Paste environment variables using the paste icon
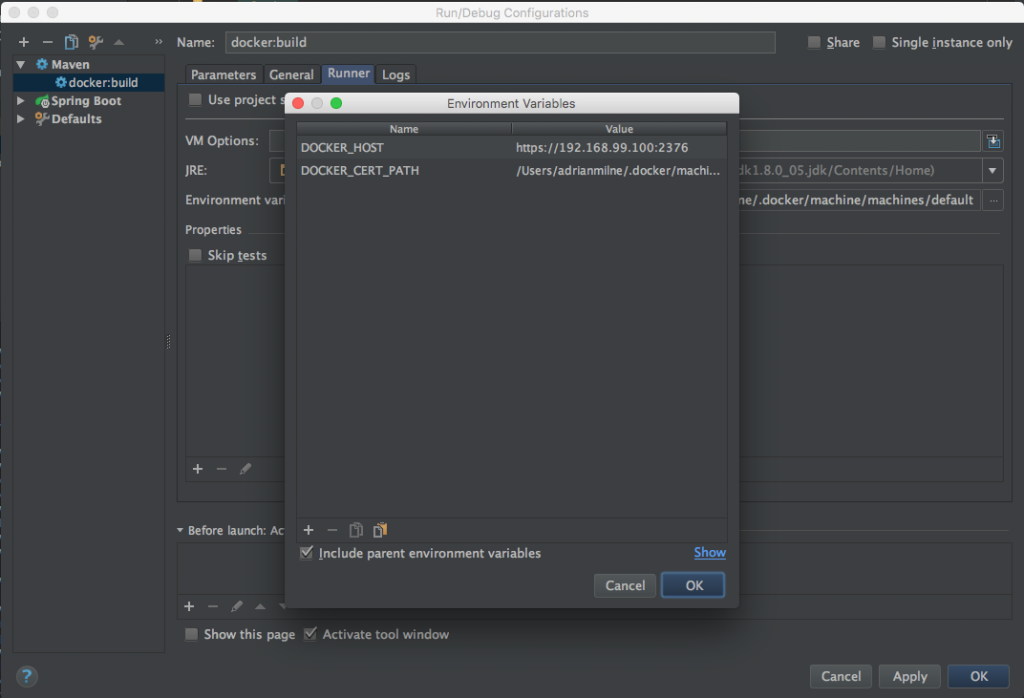1024x698 pixels. (x=379, y=530)
